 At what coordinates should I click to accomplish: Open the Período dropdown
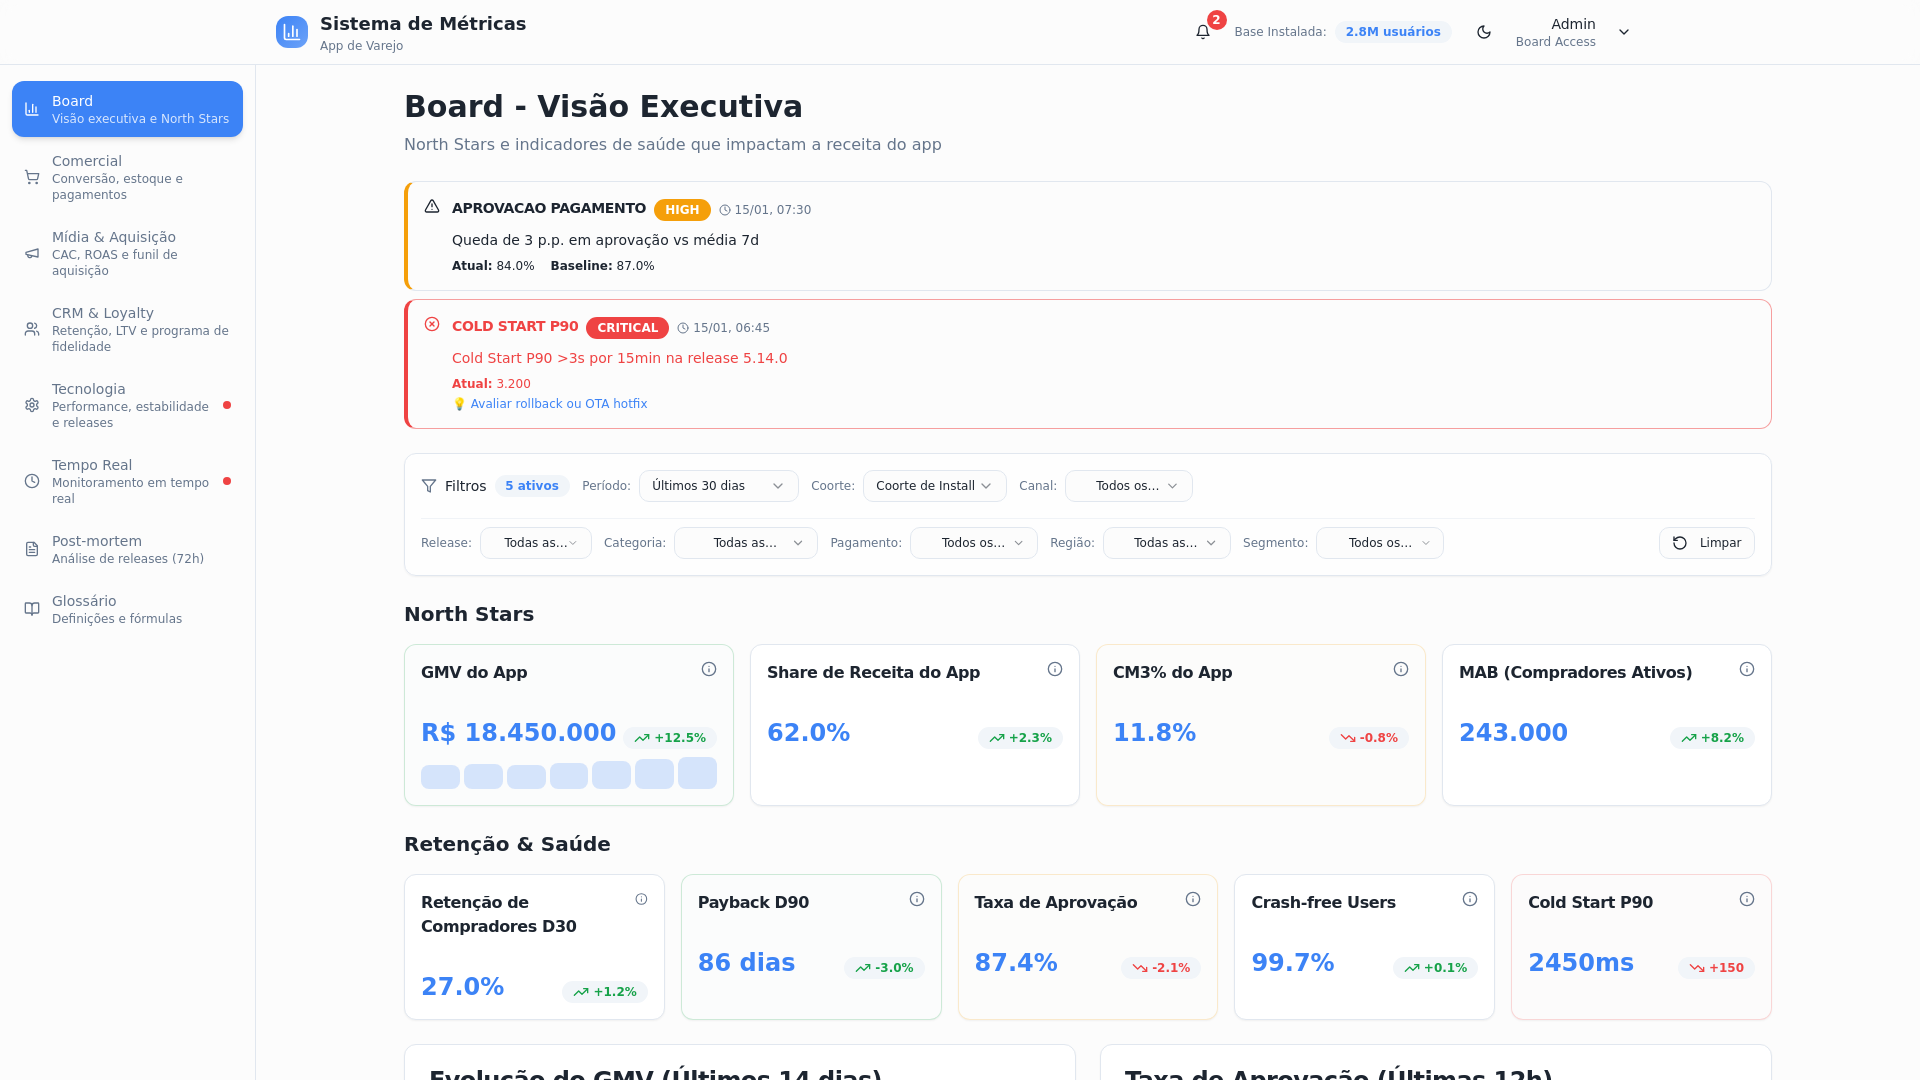click(x=718, y=486)
